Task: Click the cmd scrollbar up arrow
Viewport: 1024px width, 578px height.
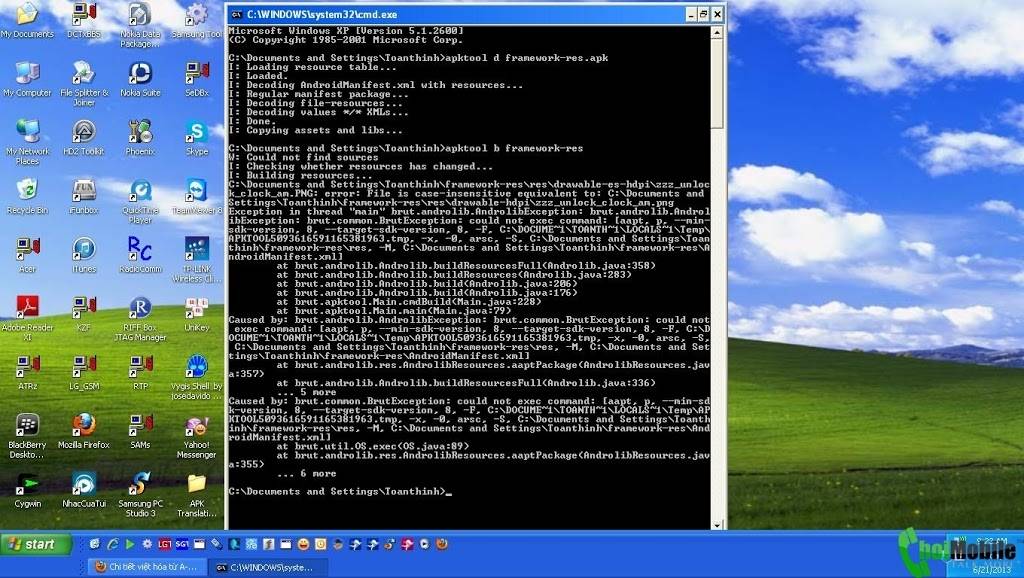Action: tap(717, 32)
